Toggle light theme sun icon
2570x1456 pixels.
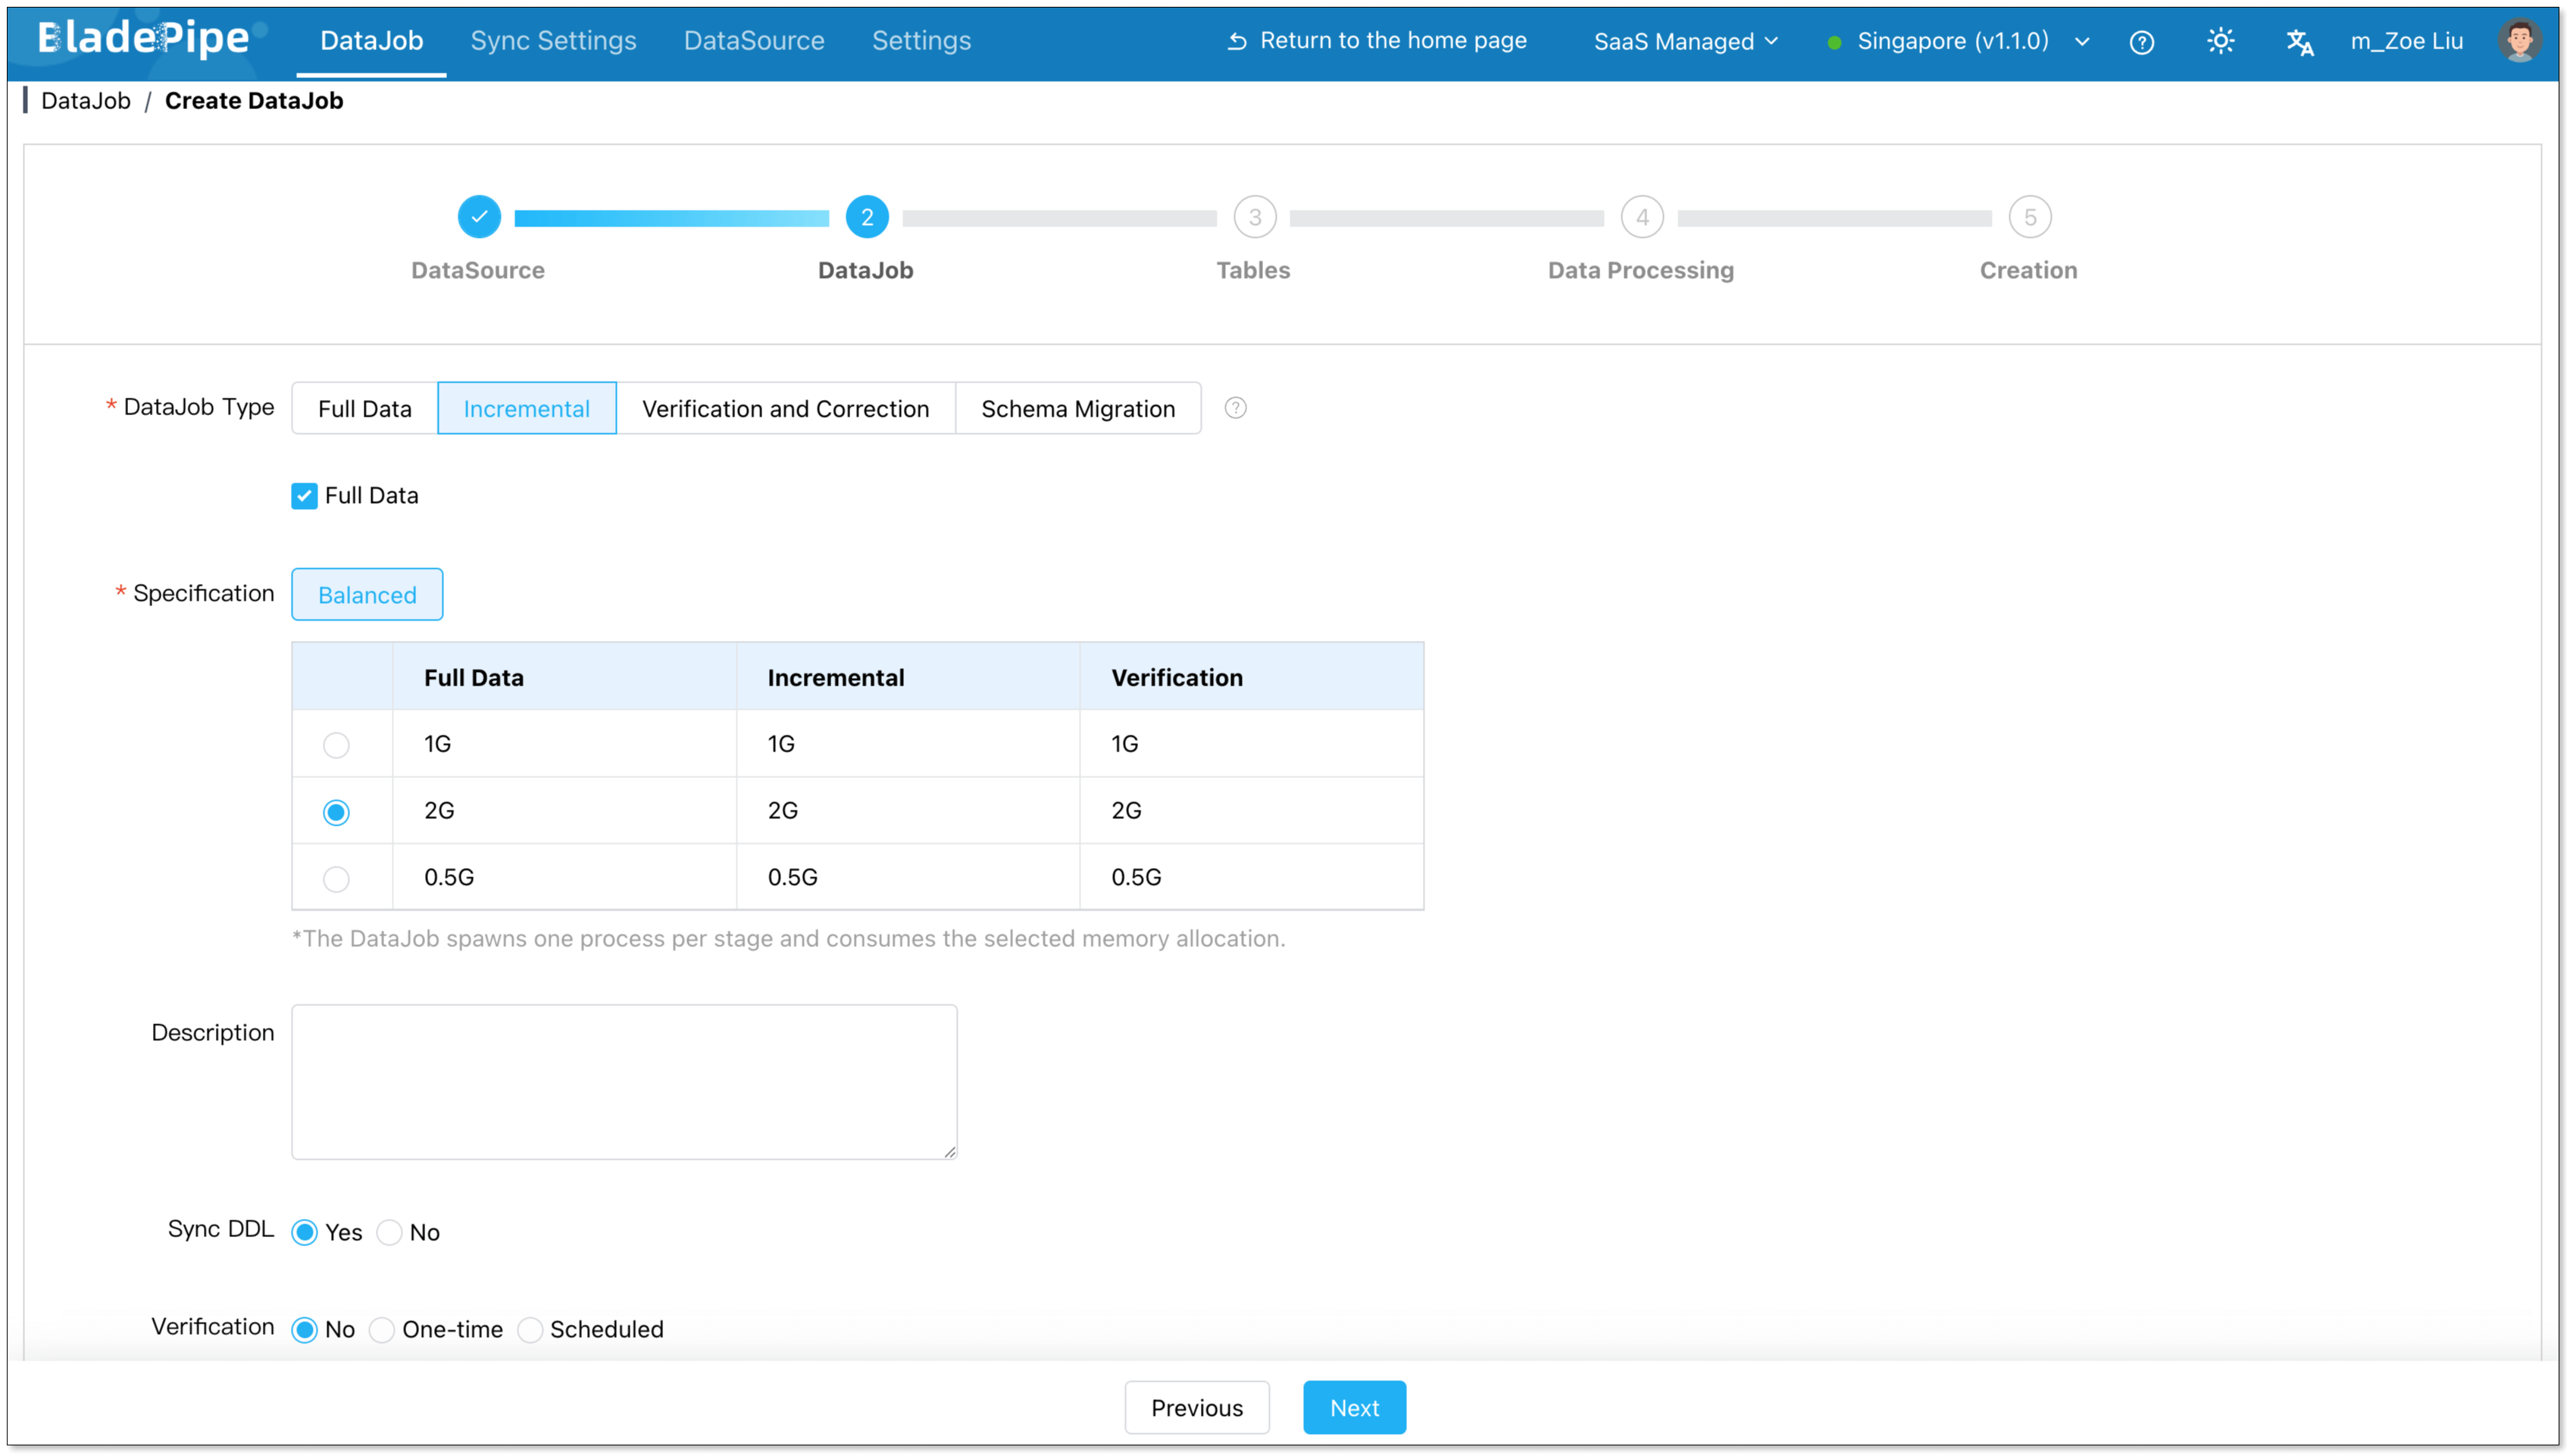2220,41
